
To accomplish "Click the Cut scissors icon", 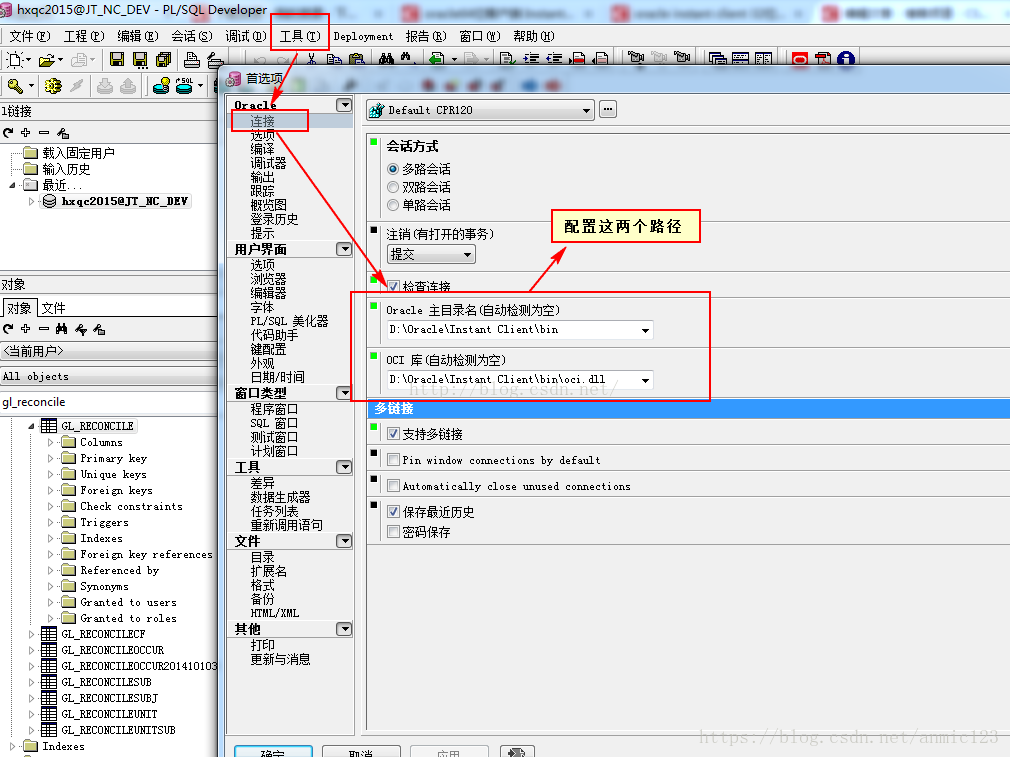I will coord(311,59).
